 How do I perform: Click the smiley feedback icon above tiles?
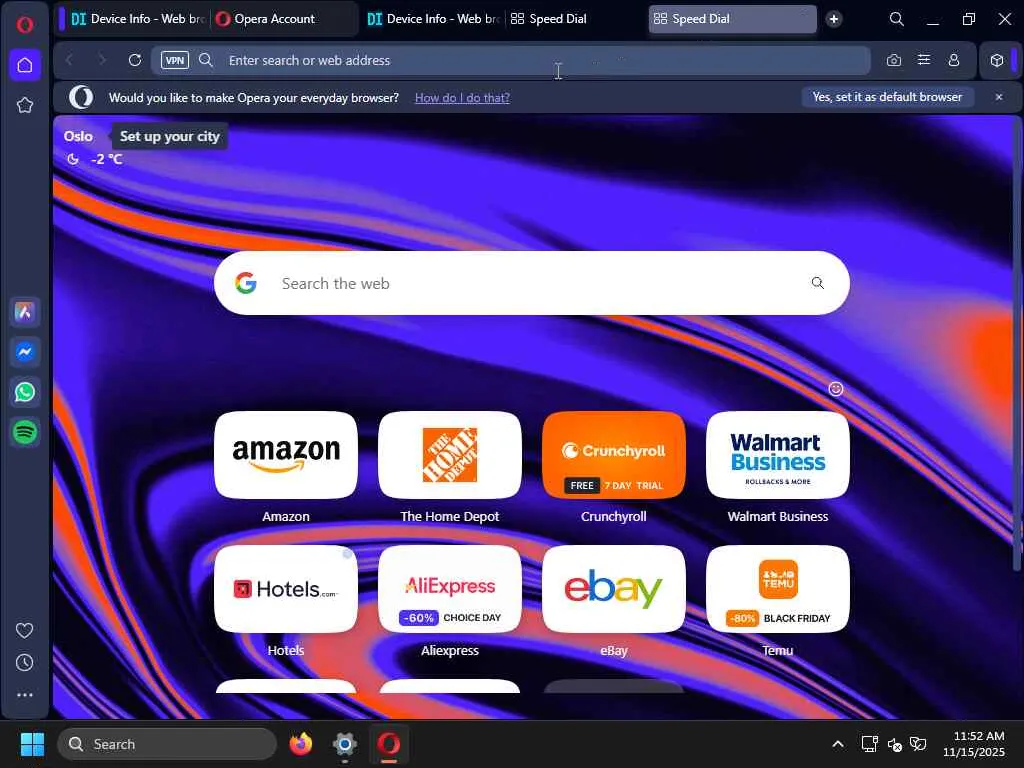point(836,389)
